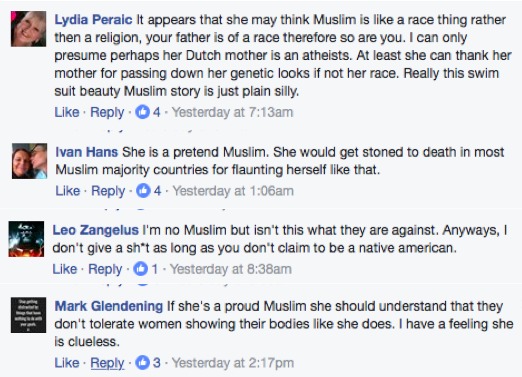Reply to Ivan Hans's comment
The image size is (522, 377).
tap(108, 191)
